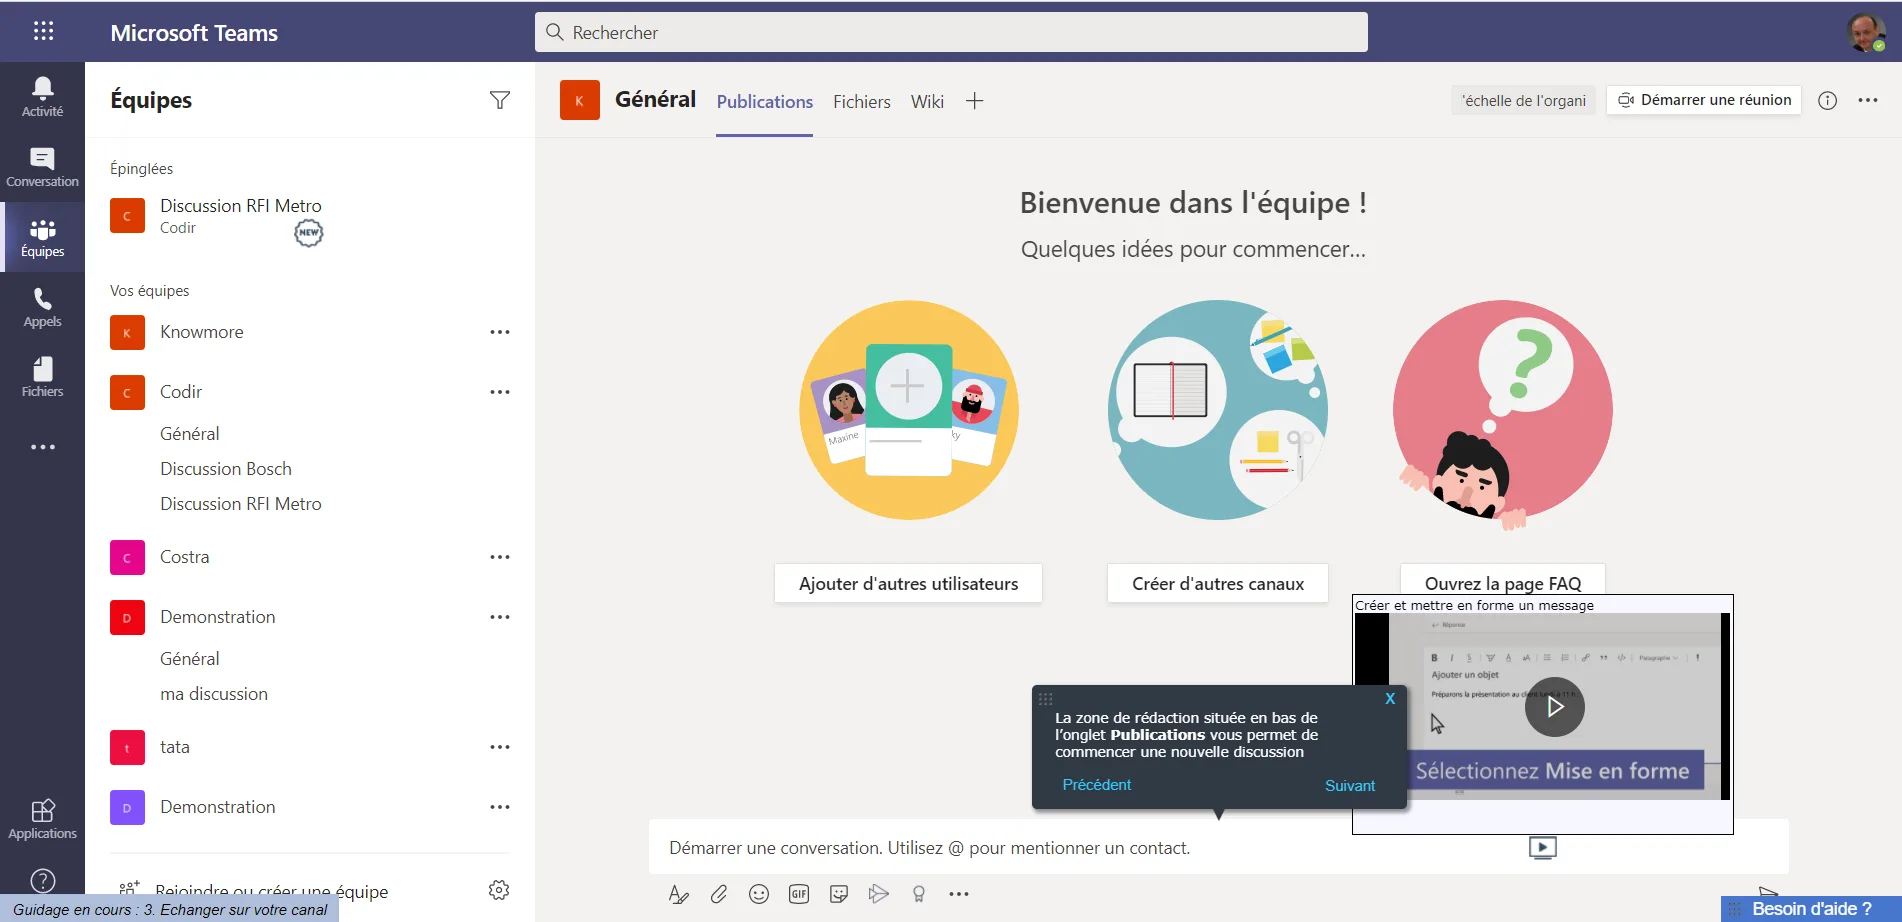Open the Format text editor icon
This screenshot has height=922, width=1902.
(x=679, y=894)
